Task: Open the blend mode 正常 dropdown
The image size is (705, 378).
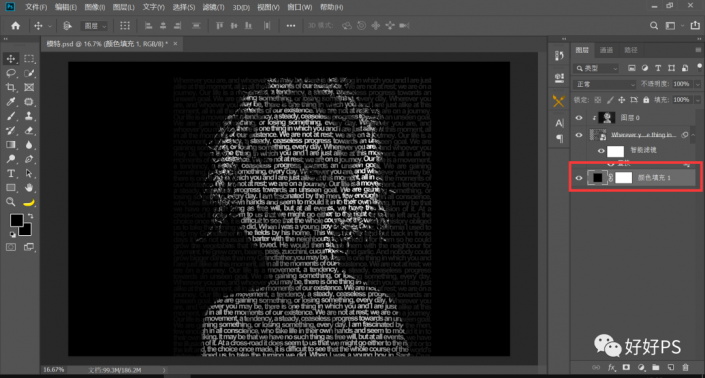Action: (x=605, y=84)
